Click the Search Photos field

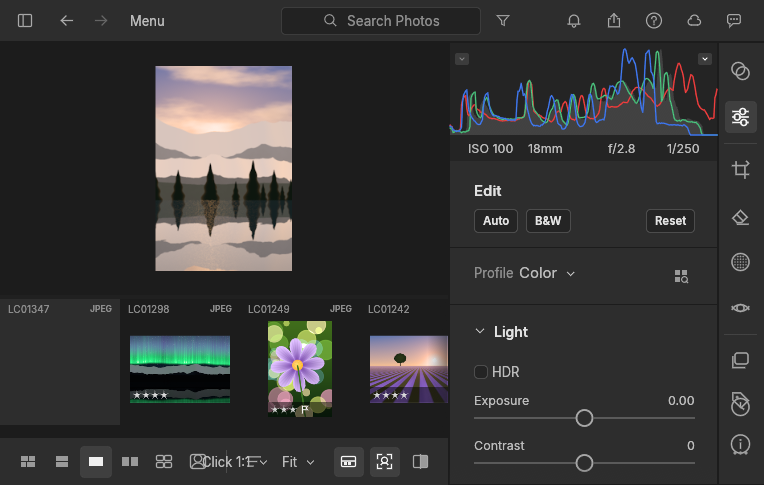[381, 21]
